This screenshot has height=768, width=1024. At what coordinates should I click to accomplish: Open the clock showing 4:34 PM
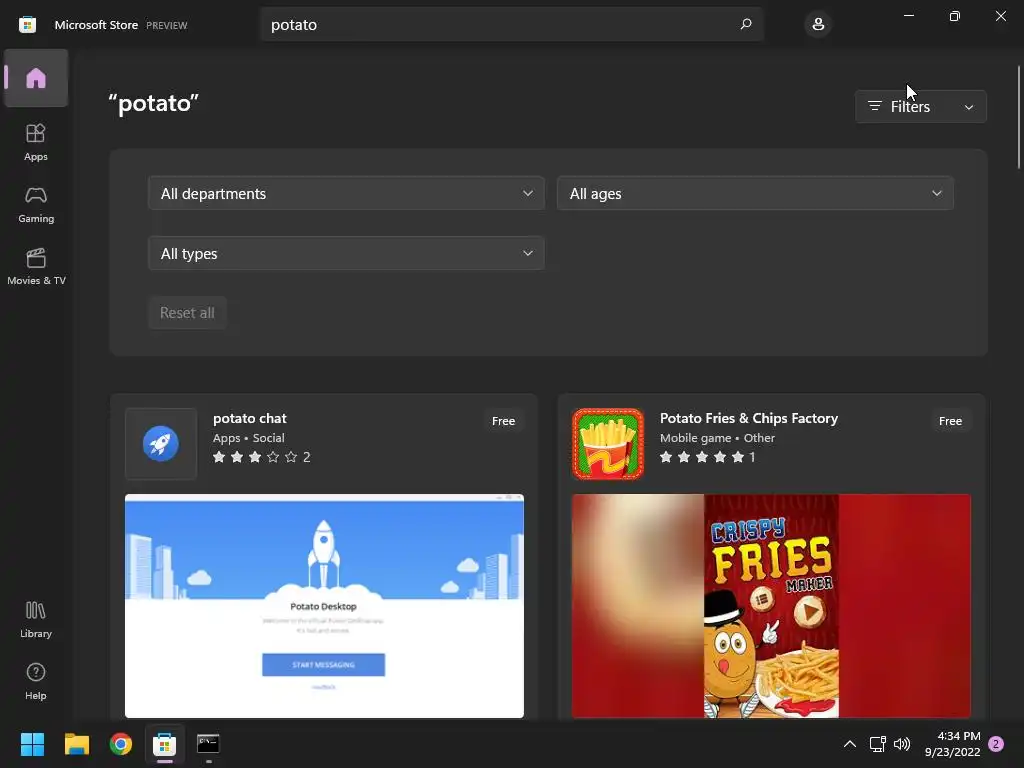tap(952, 744)
